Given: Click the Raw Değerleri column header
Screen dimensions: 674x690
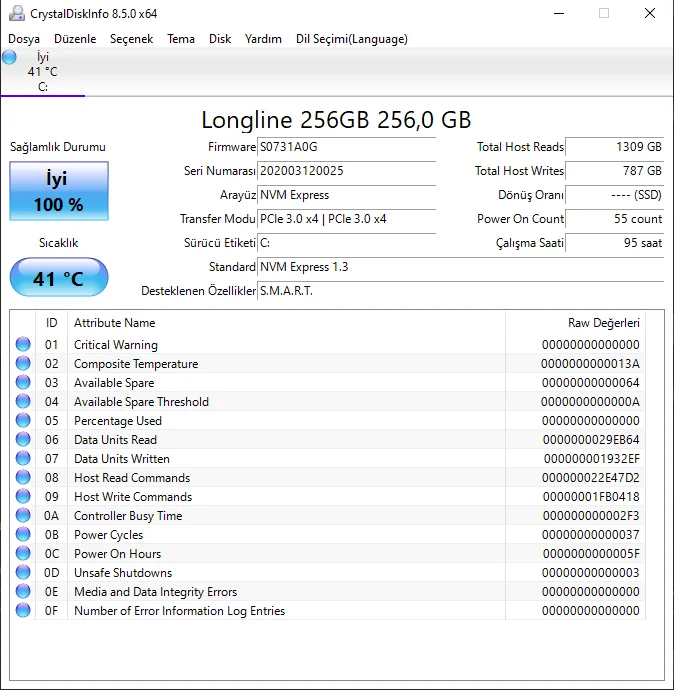Looking at the screenshot, I should point(575,323).
